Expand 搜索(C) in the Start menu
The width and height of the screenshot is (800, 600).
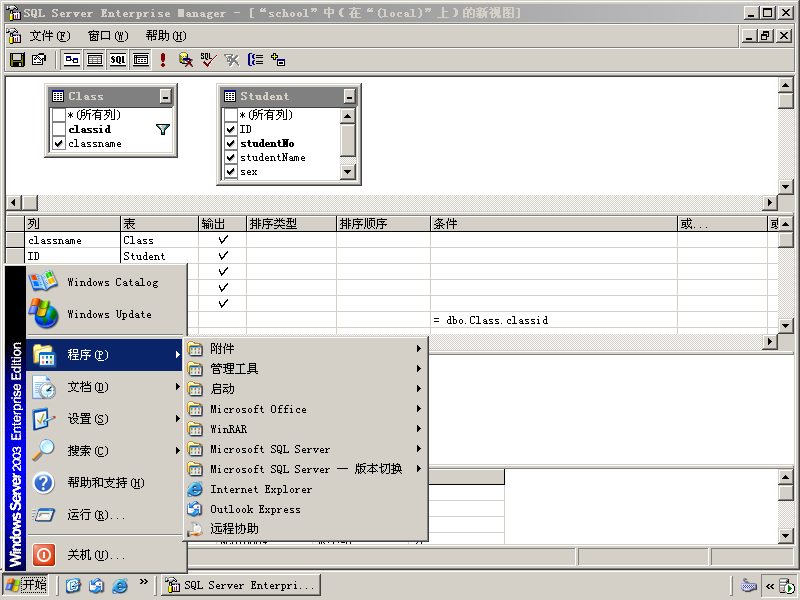106,451
